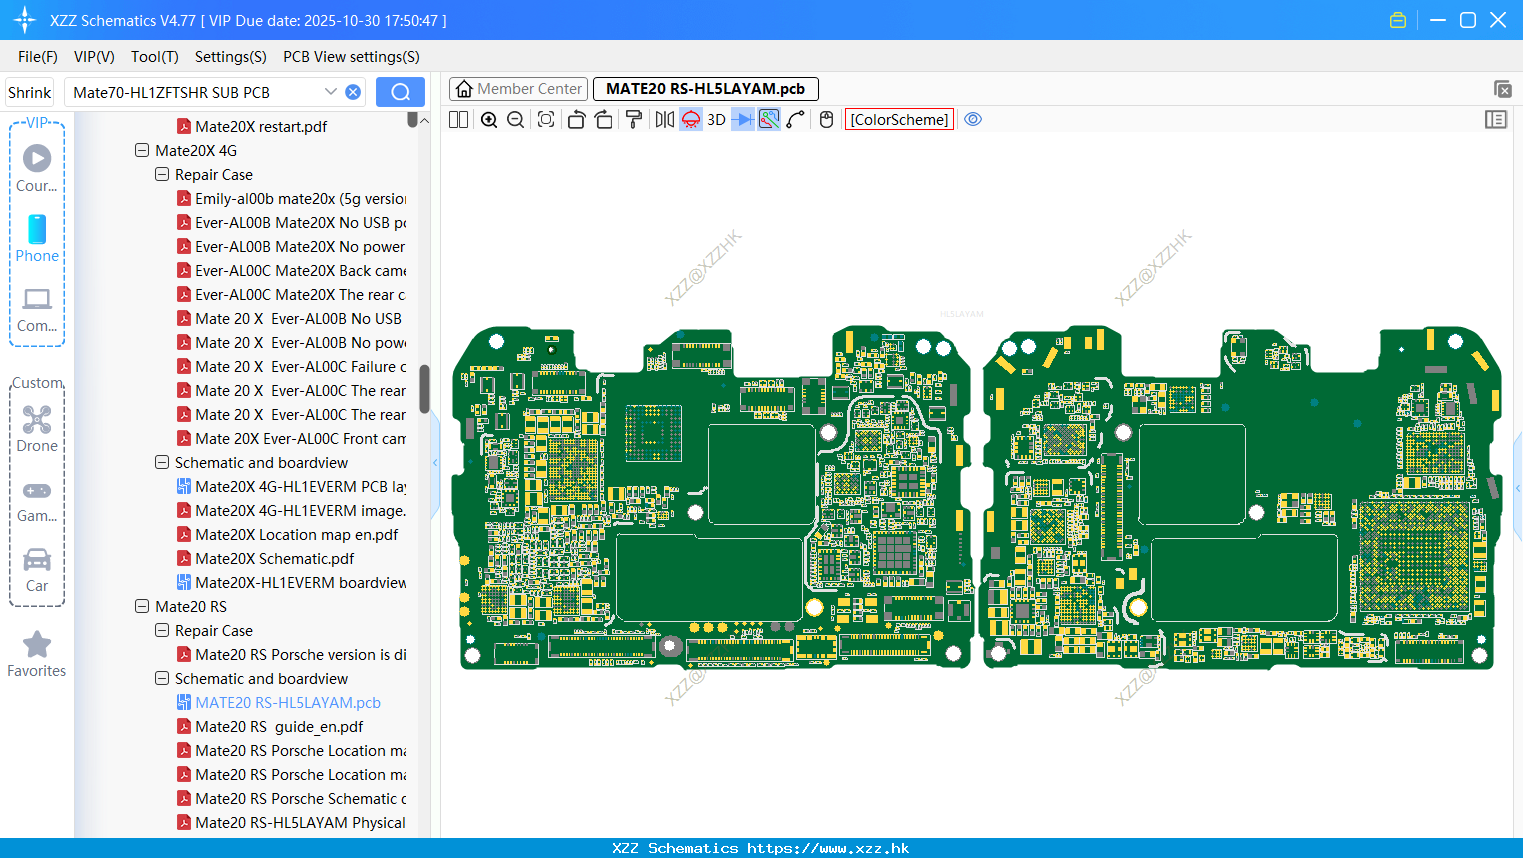Screen dimensions: 1523x858
Task: Select the Phone category
Action: [37, 238]
